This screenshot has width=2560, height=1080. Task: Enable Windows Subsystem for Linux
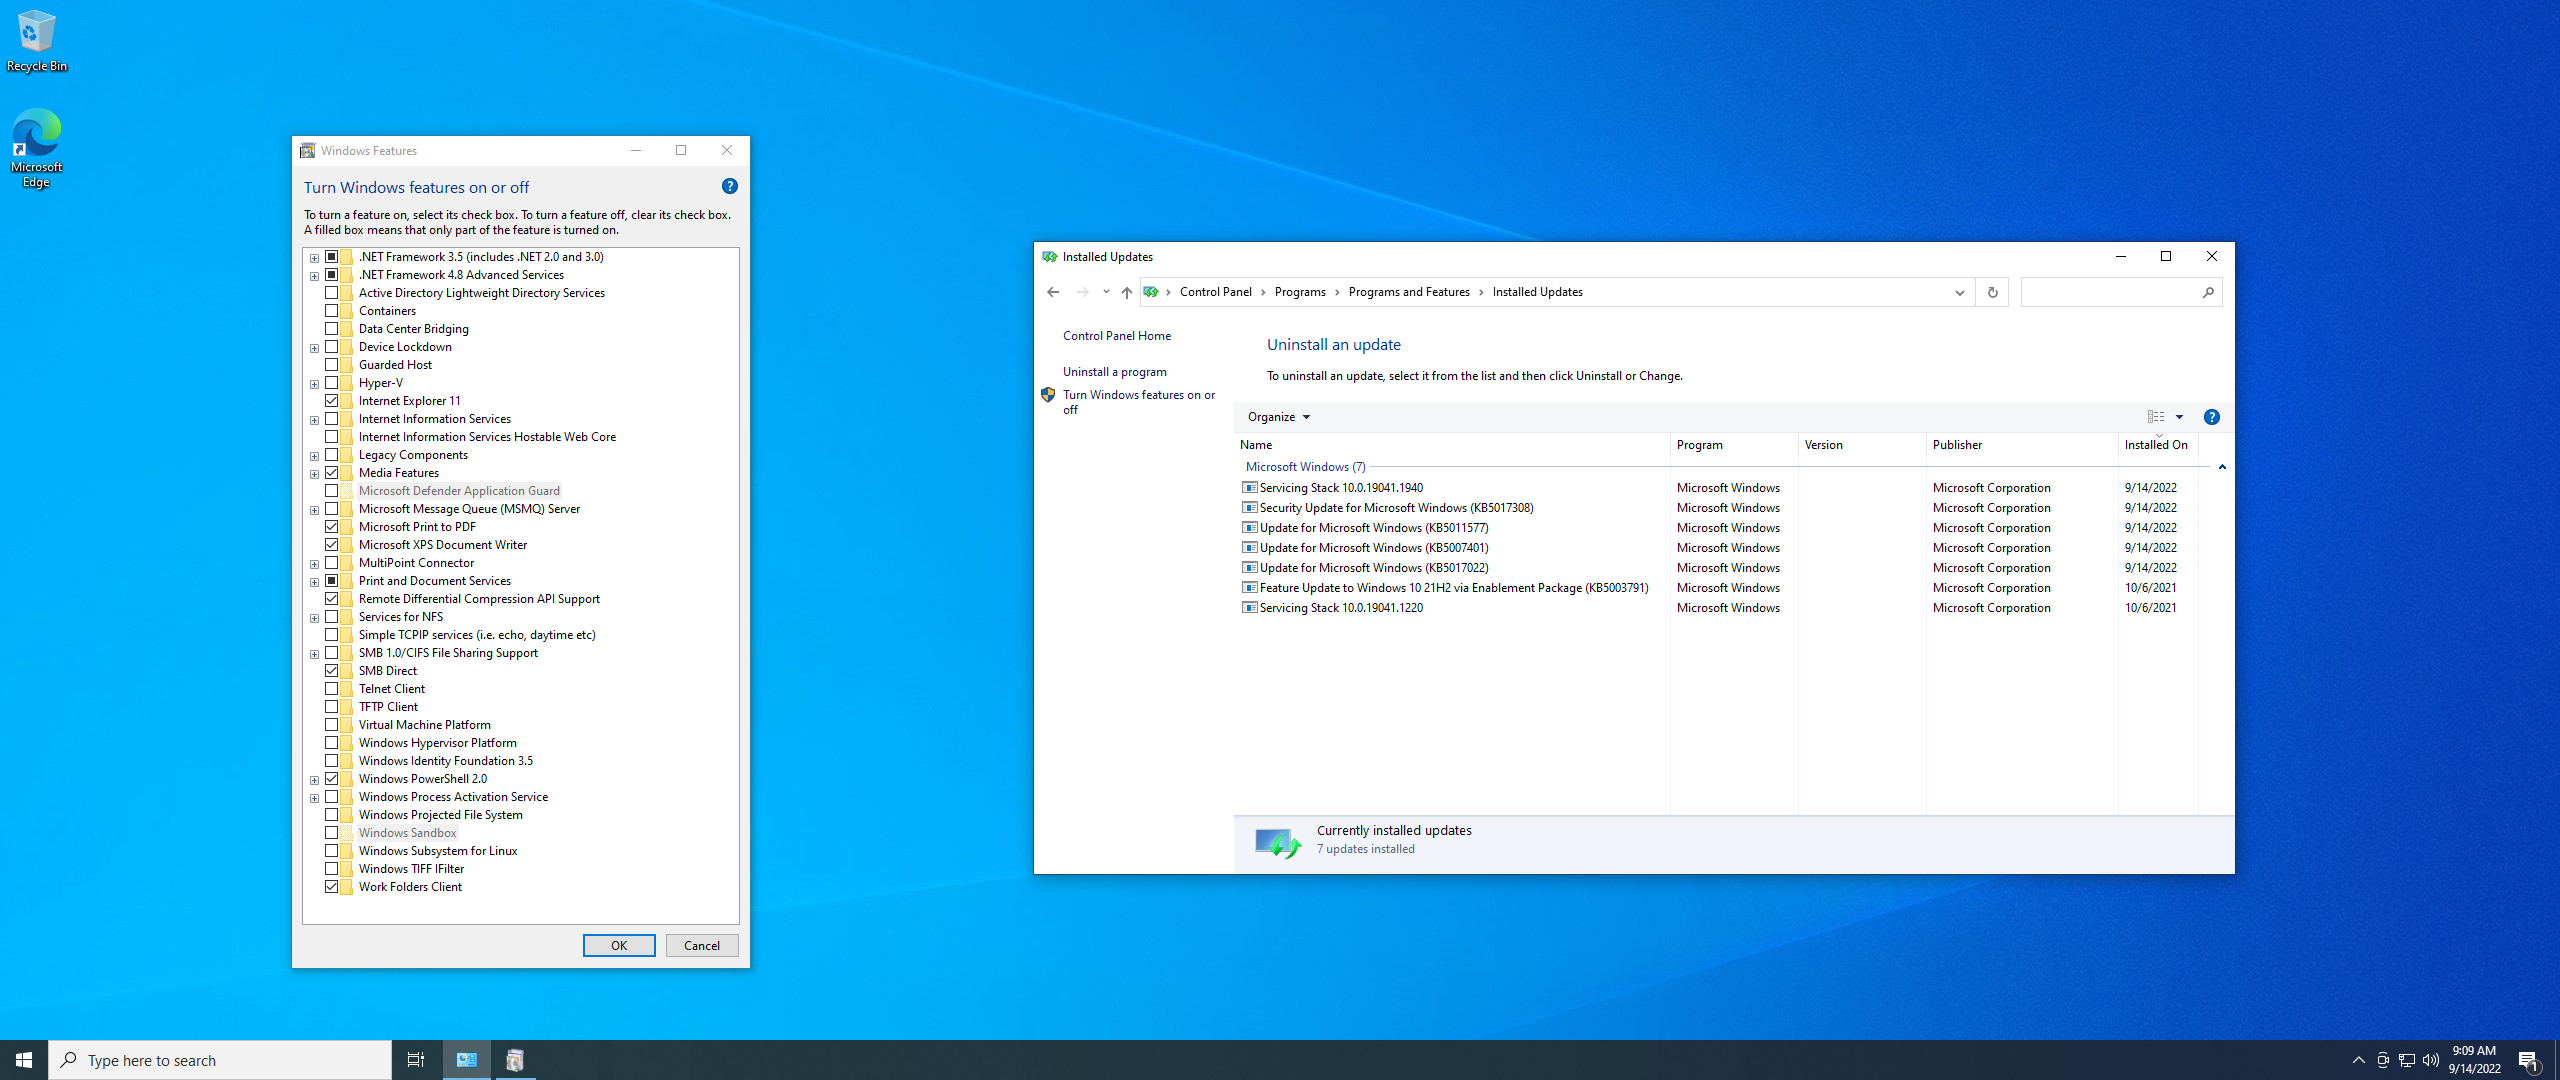pos(331,850)
